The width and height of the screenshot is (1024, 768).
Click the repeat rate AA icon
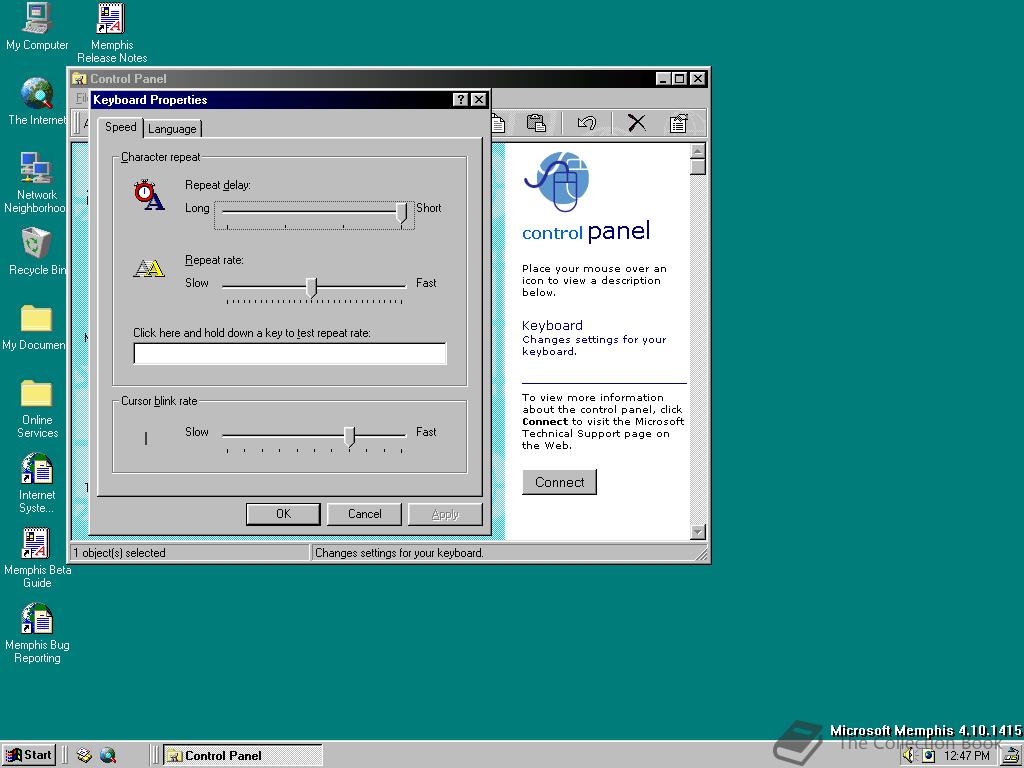149,268
